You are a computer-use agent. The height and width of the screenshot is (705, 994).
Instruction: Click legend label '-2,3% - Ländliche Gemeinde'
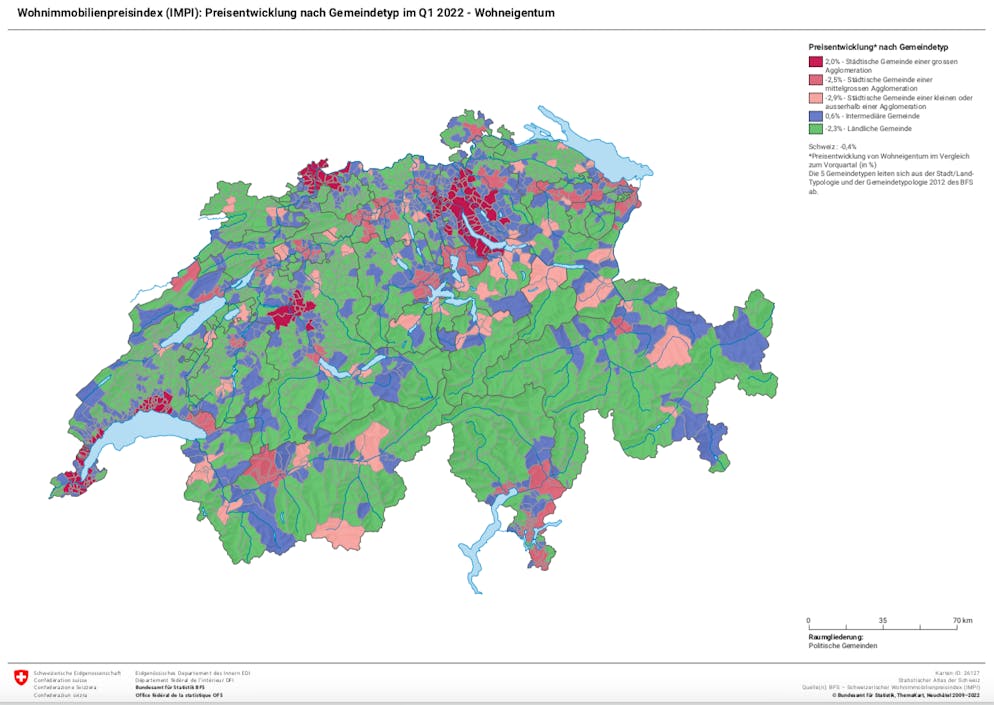pos(868,129)
